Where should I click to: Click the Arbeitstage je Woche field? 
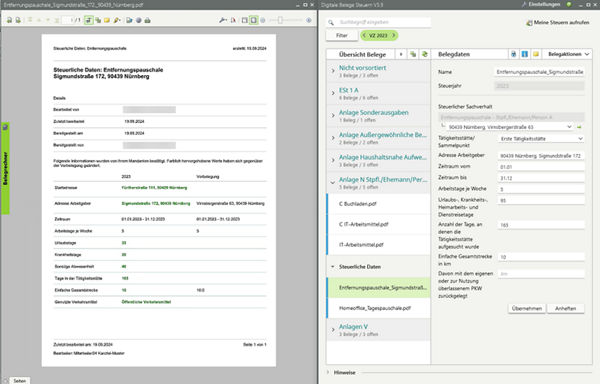(x=541, y=189)
